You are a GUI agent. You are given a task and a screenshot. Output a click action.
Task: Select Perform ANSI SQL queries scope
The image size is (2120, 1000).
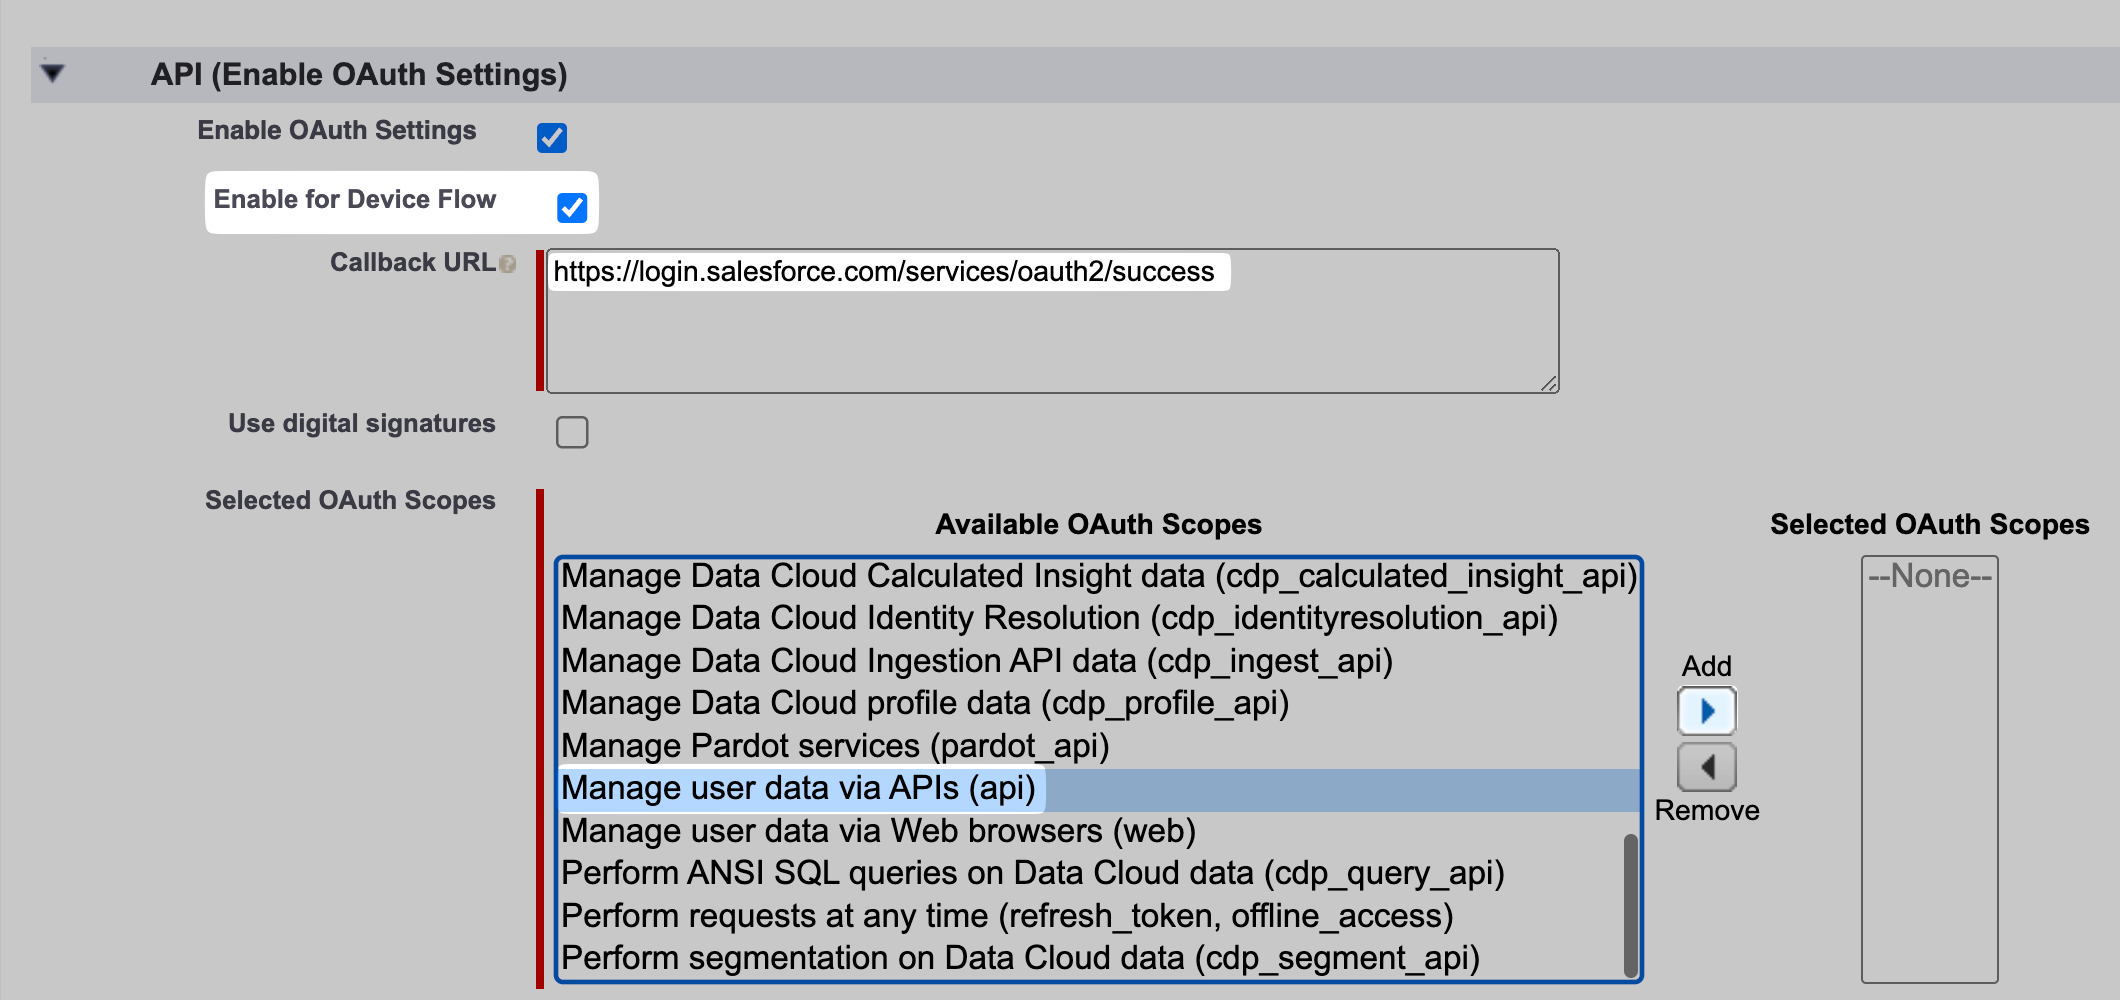(1032, 873)
